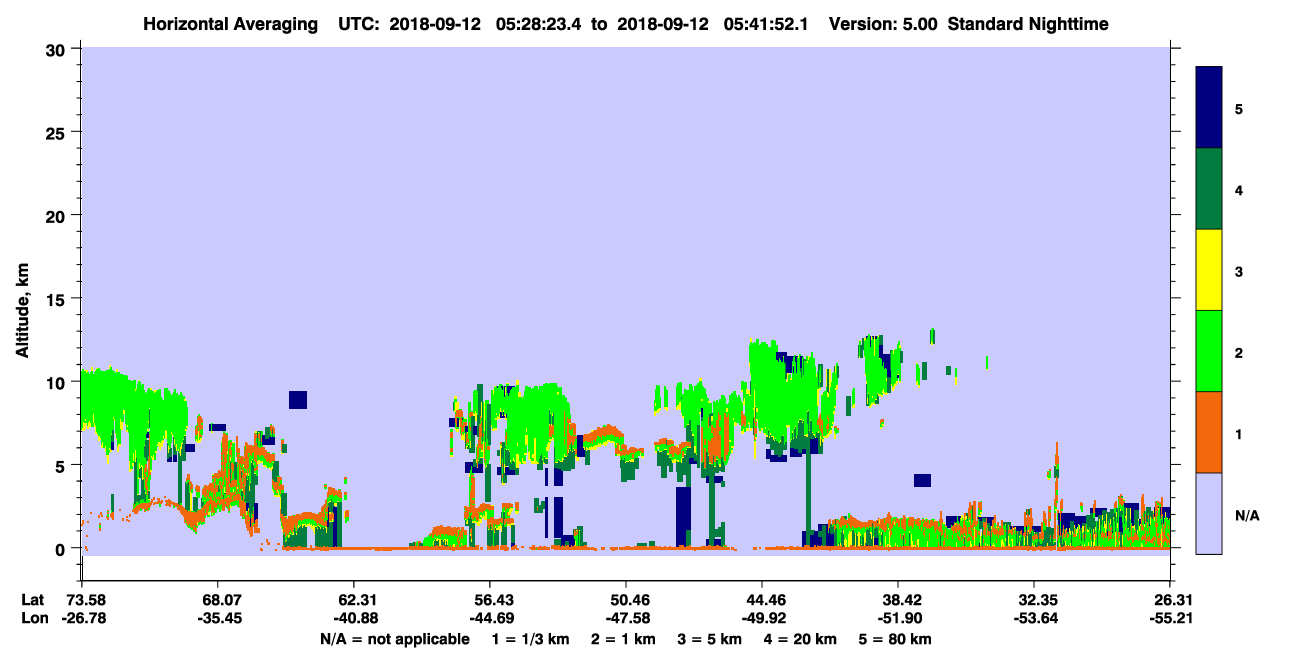The height and width of the screenshot is (667, 1300).
Task: Click longitude value -49.92
Action: click(762, 618)
